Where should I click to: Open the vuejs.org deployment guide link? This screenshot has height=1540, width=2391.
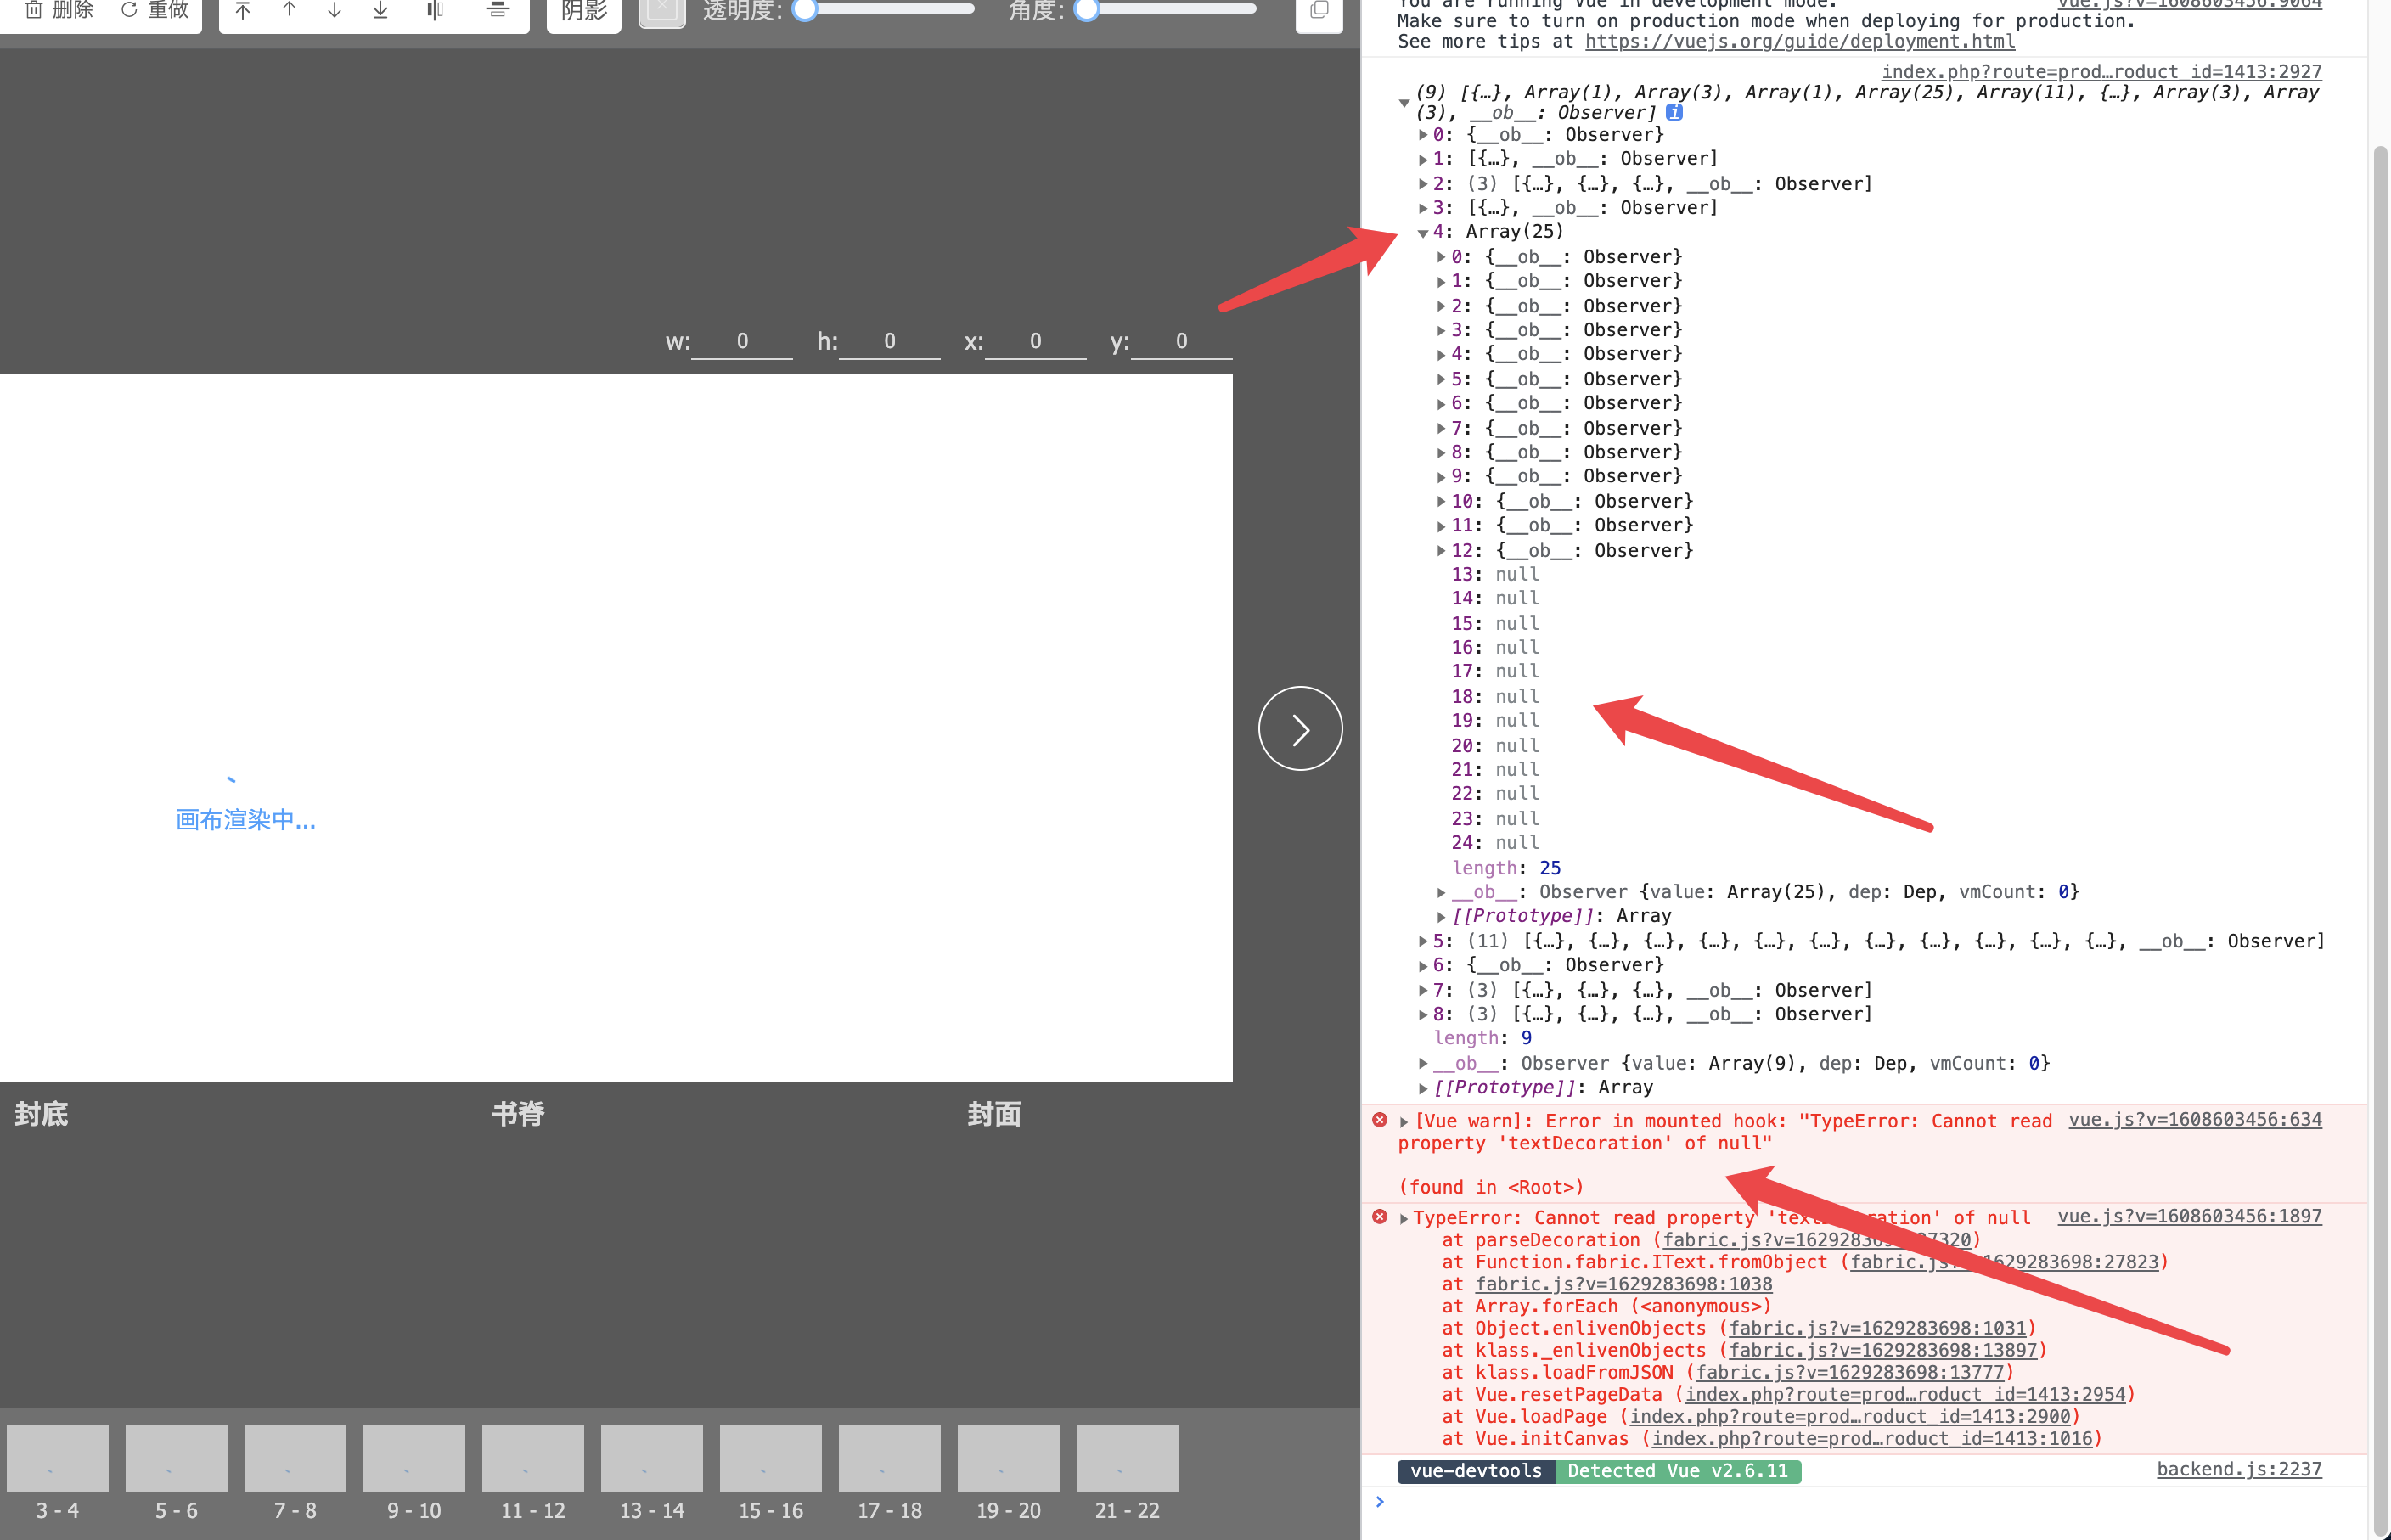click(x=1798, y=41)
